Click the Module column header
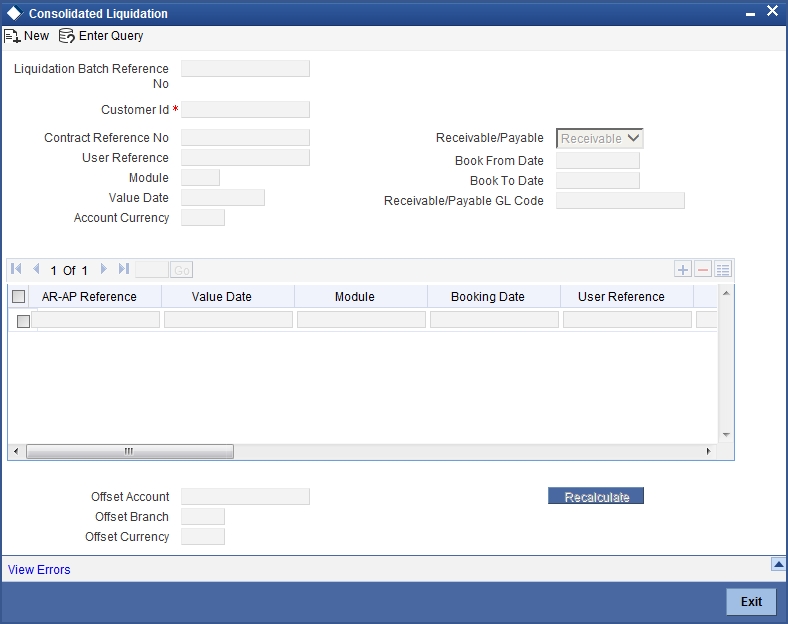 click(355, 297)
